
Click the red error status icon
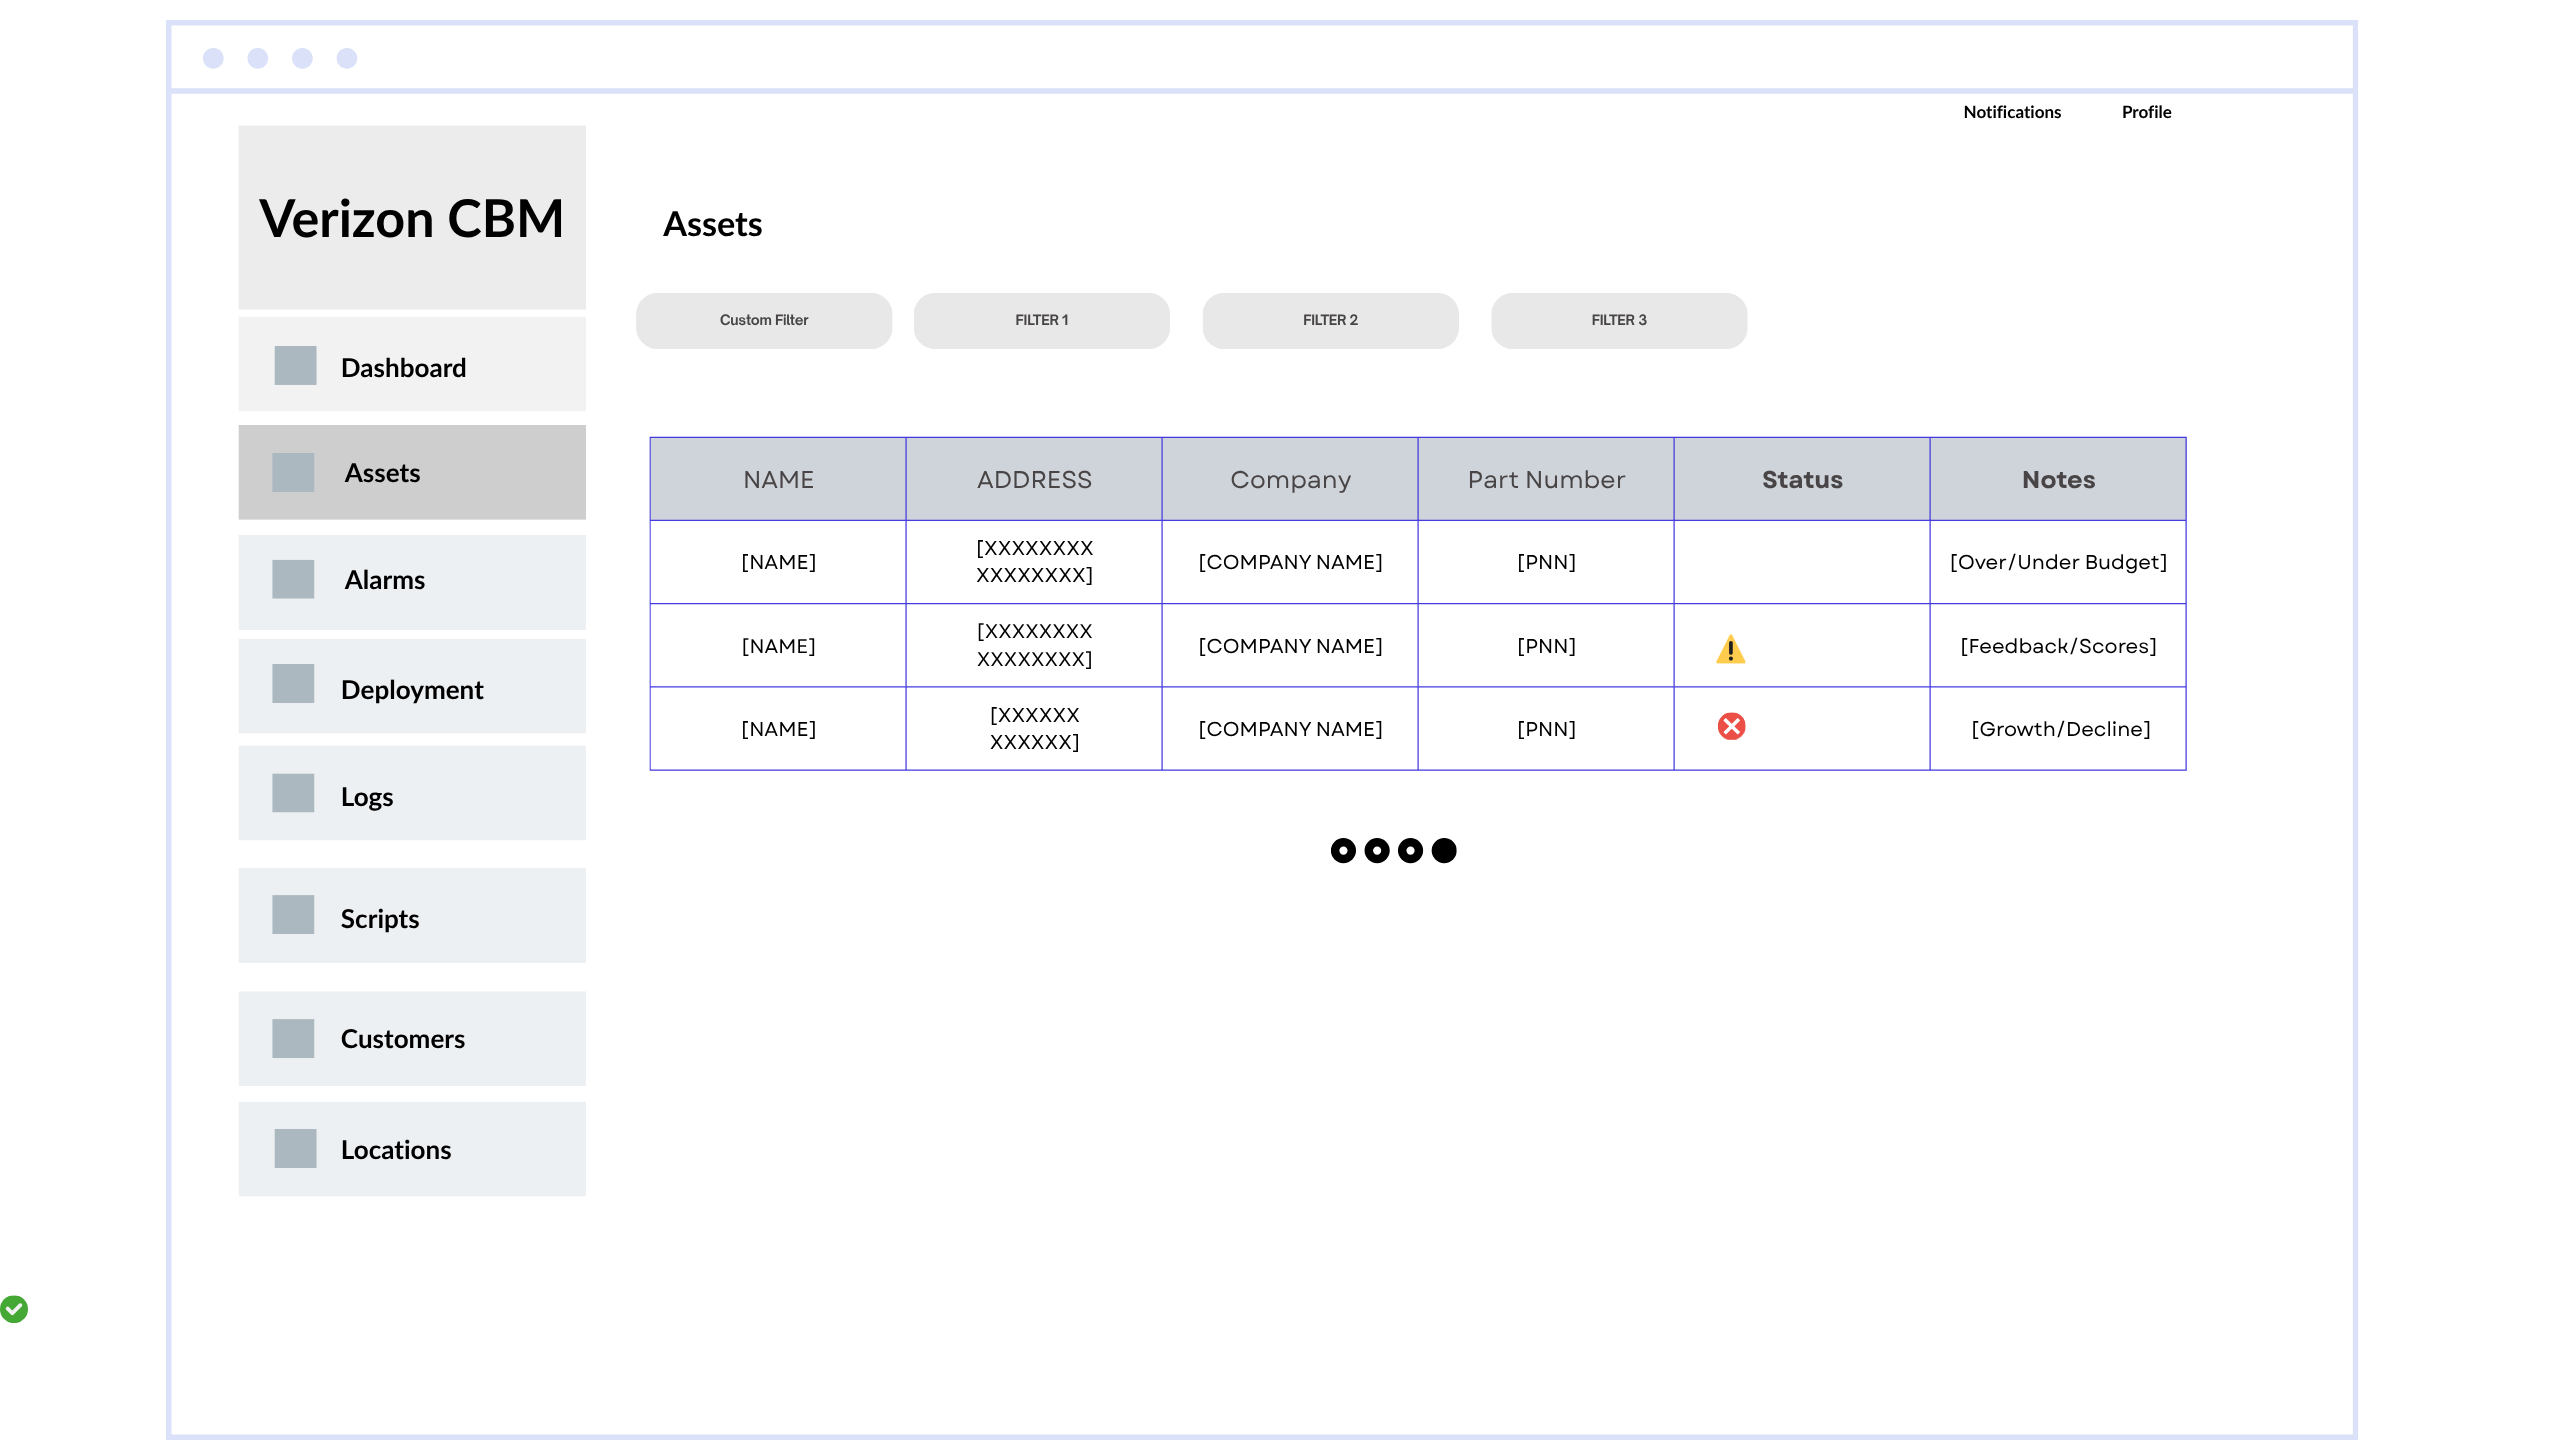point(1731,727)
